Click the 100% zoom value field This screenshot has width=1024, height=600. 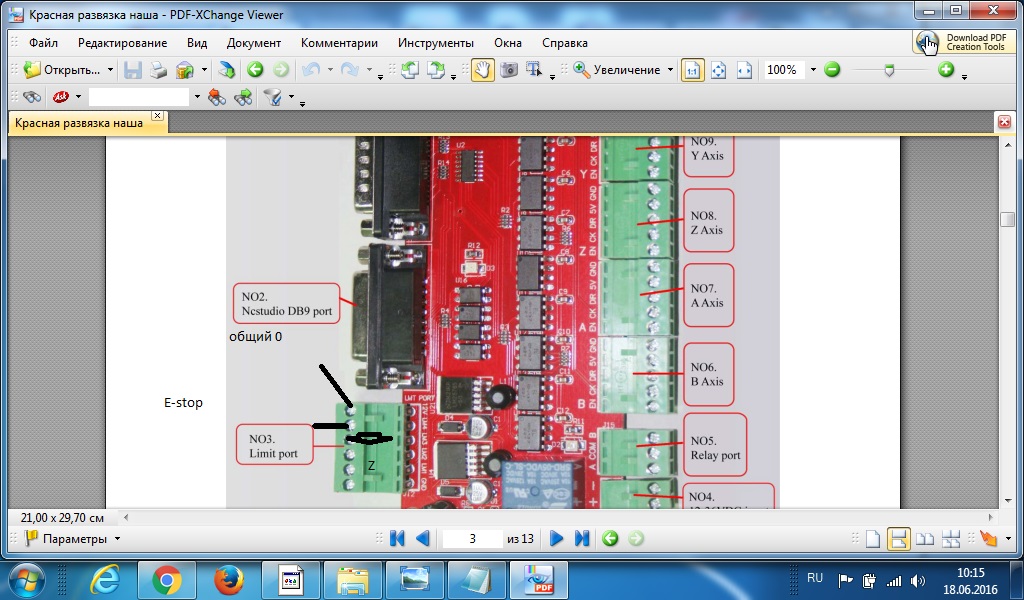(x=786, y=70)
